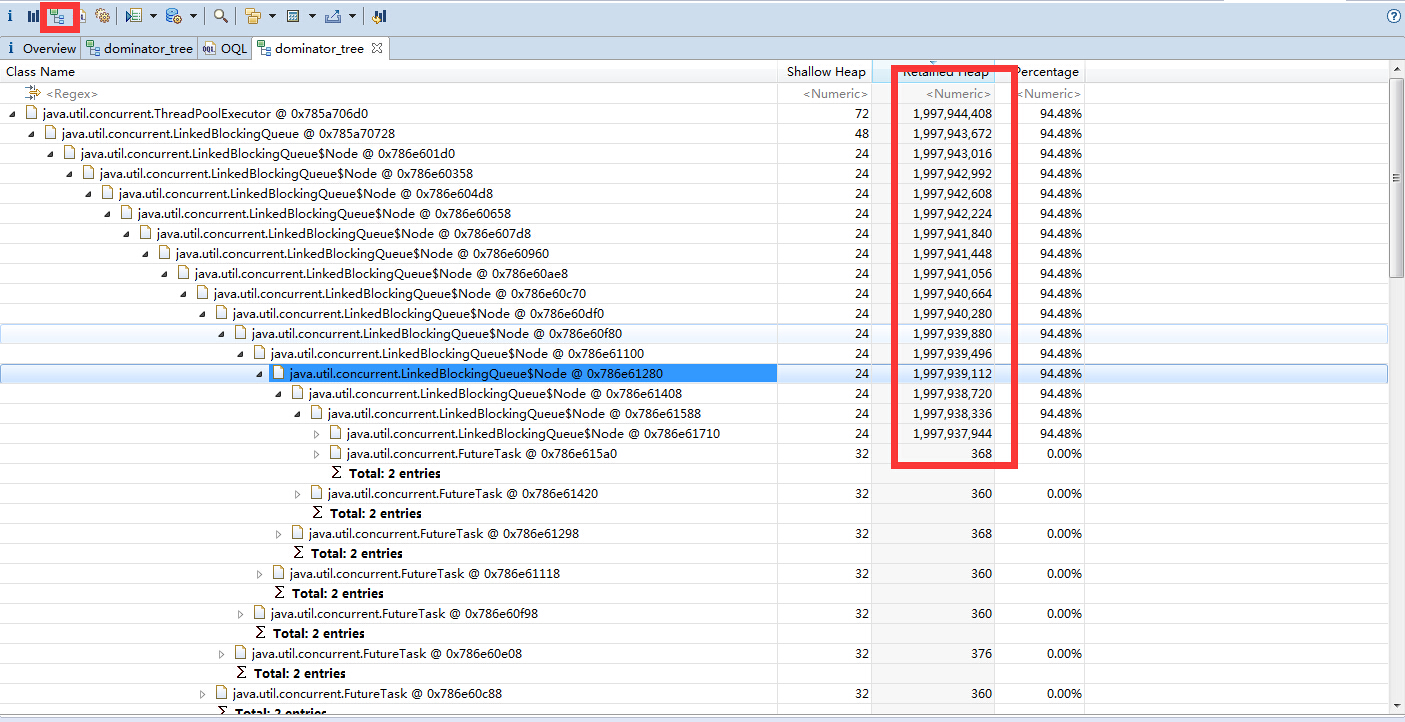This screenshot has height=722, width=1405.
Task: Open the Overview info icon in toolbar
Action: pos(10,16)
